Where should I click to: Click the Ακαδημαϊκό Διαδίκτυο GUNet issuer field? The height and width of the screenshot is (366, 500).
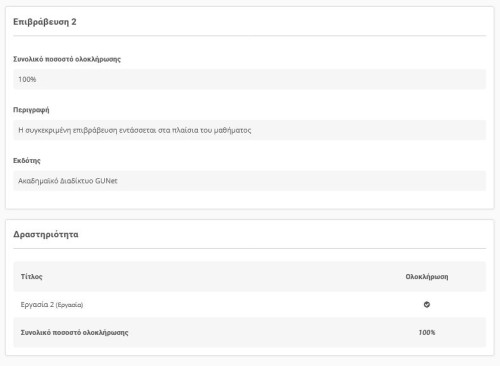click(249, 181)
